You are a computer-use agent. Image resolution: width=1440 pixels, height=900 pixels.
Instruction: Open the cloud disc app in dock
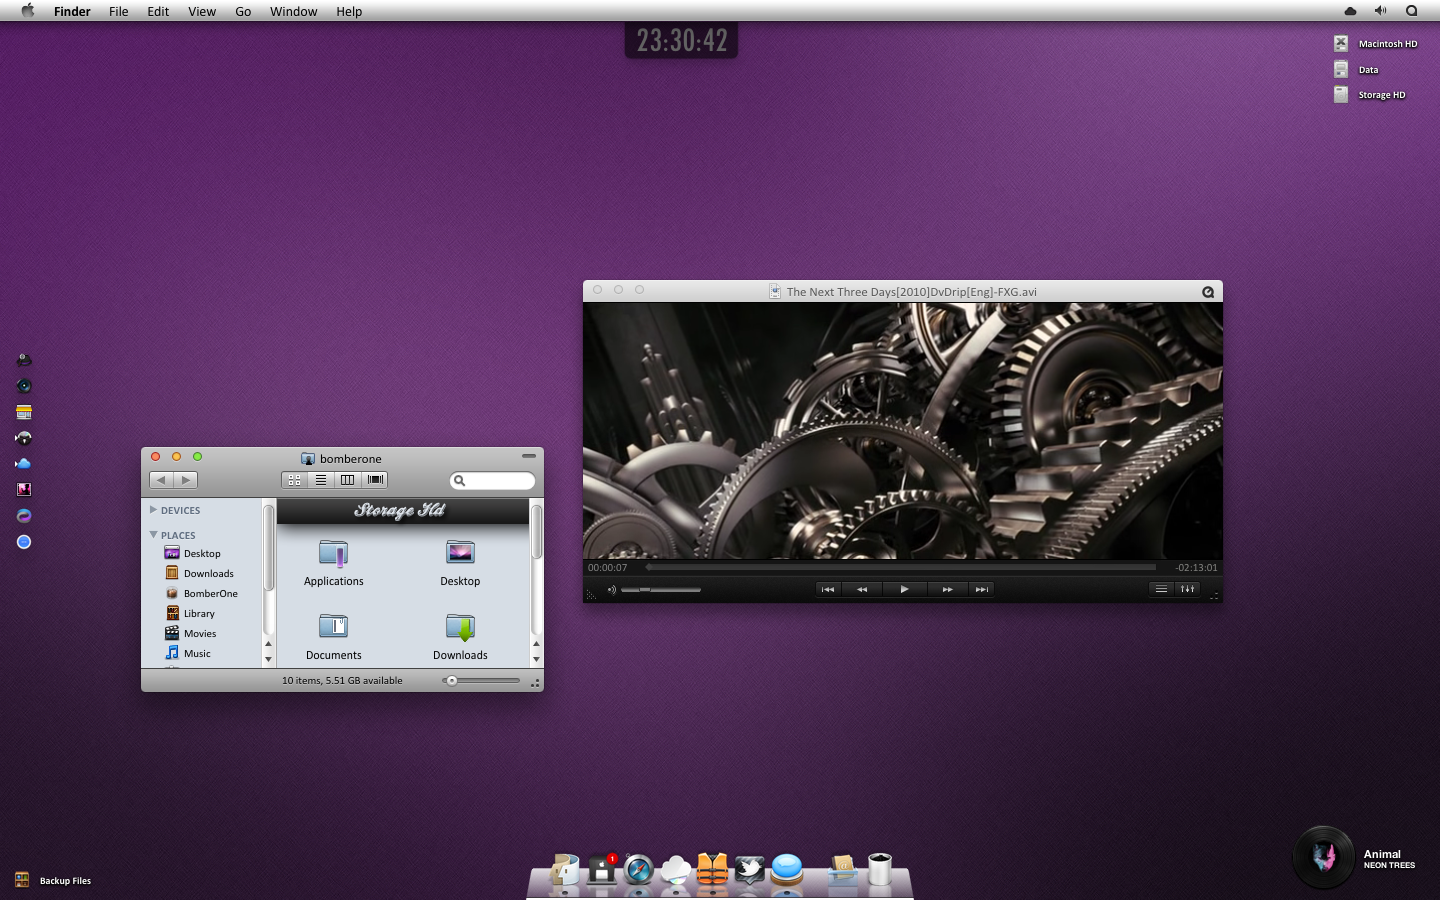click(x=676, y=870)
